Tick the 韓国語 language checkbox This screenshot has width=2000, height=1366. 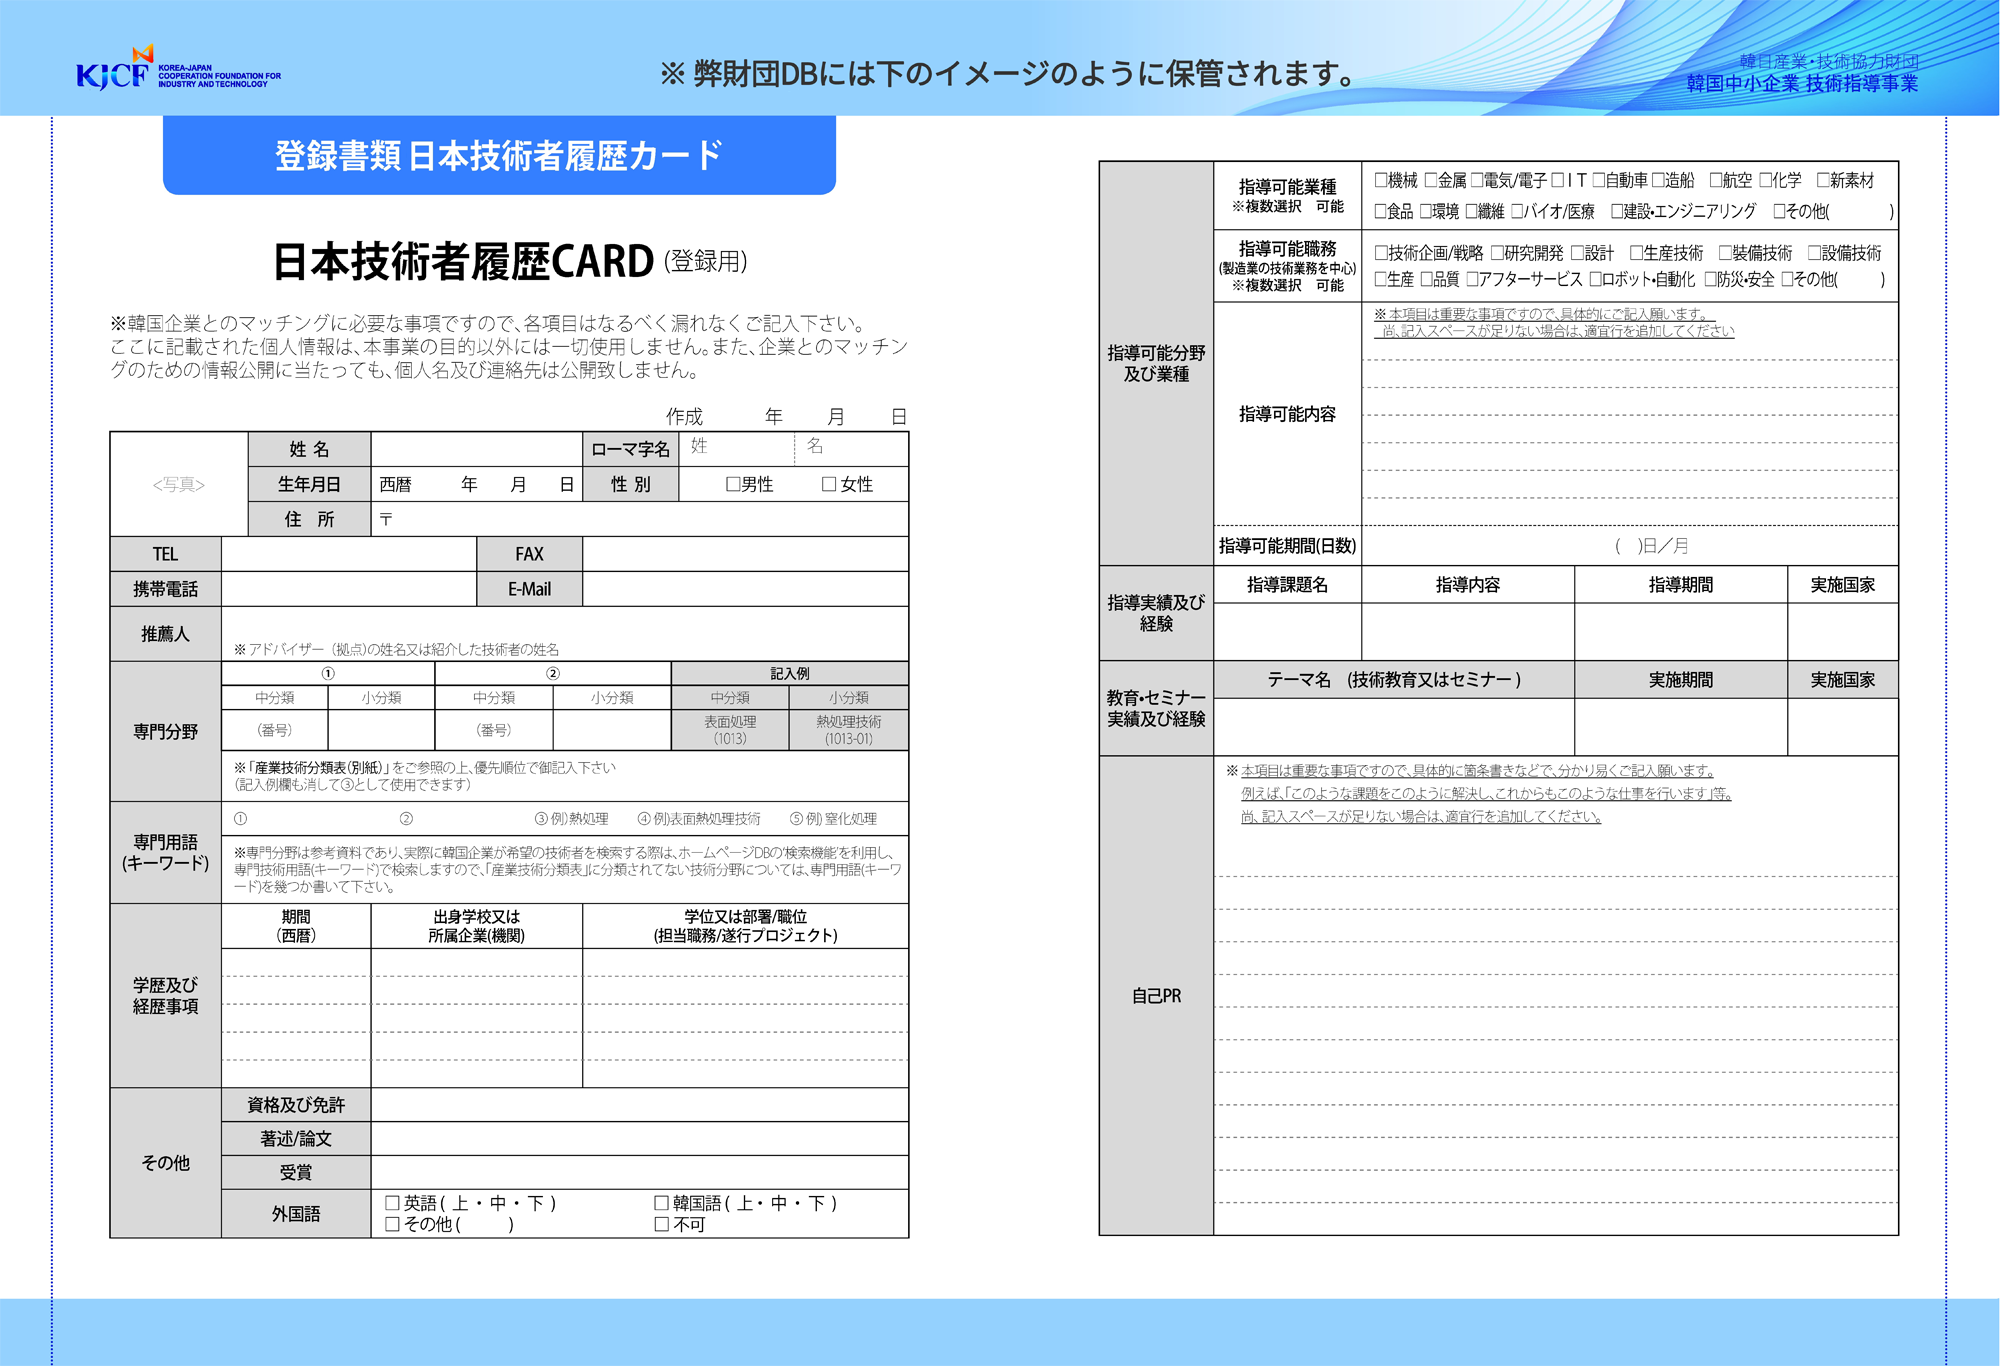(662, 1203)
